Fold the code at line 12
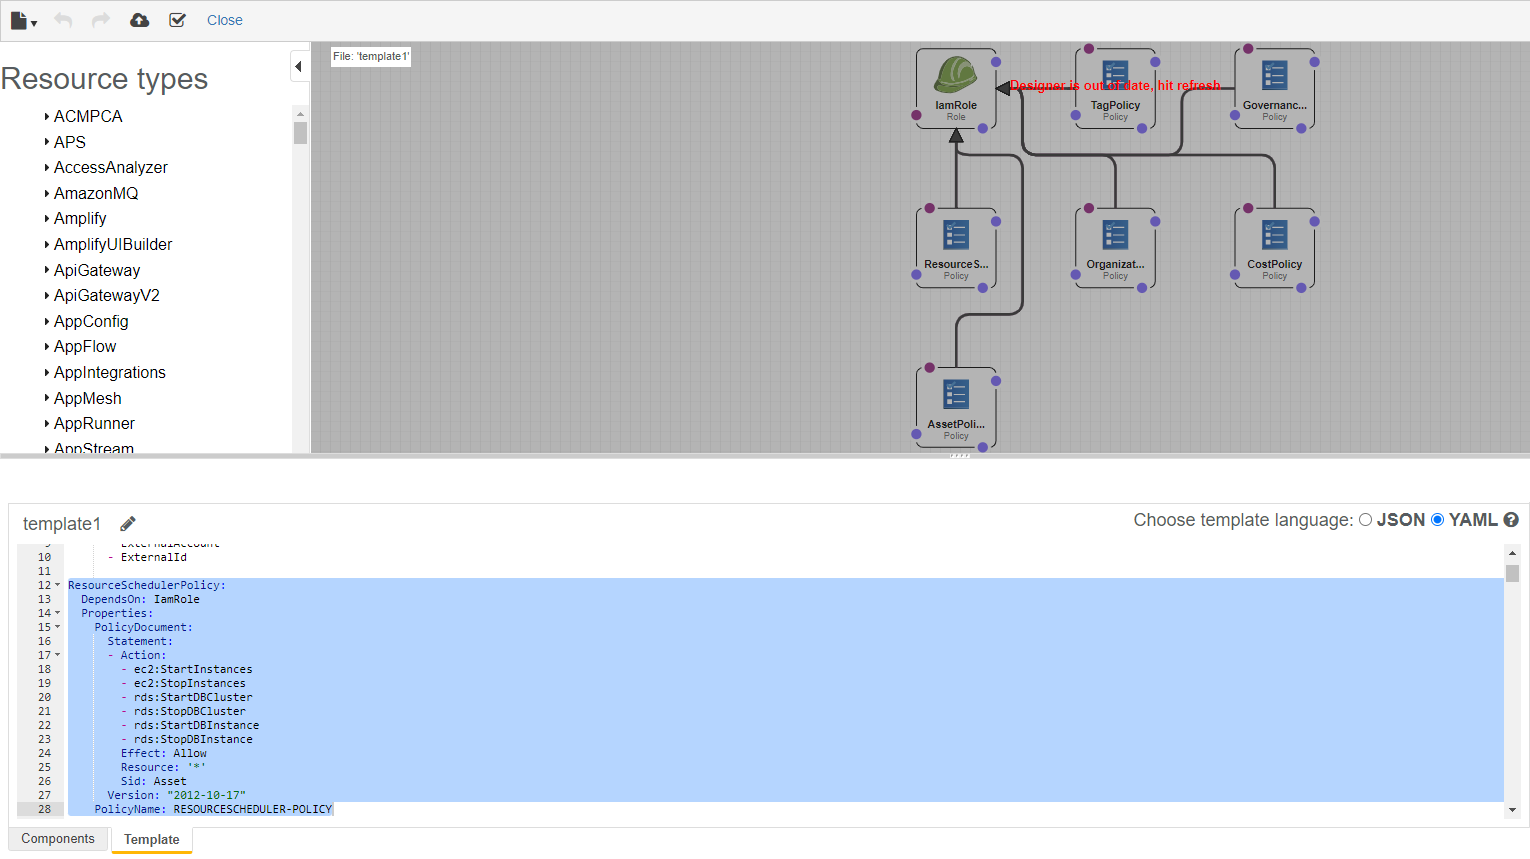1530x859 pixels. point(57,585)
